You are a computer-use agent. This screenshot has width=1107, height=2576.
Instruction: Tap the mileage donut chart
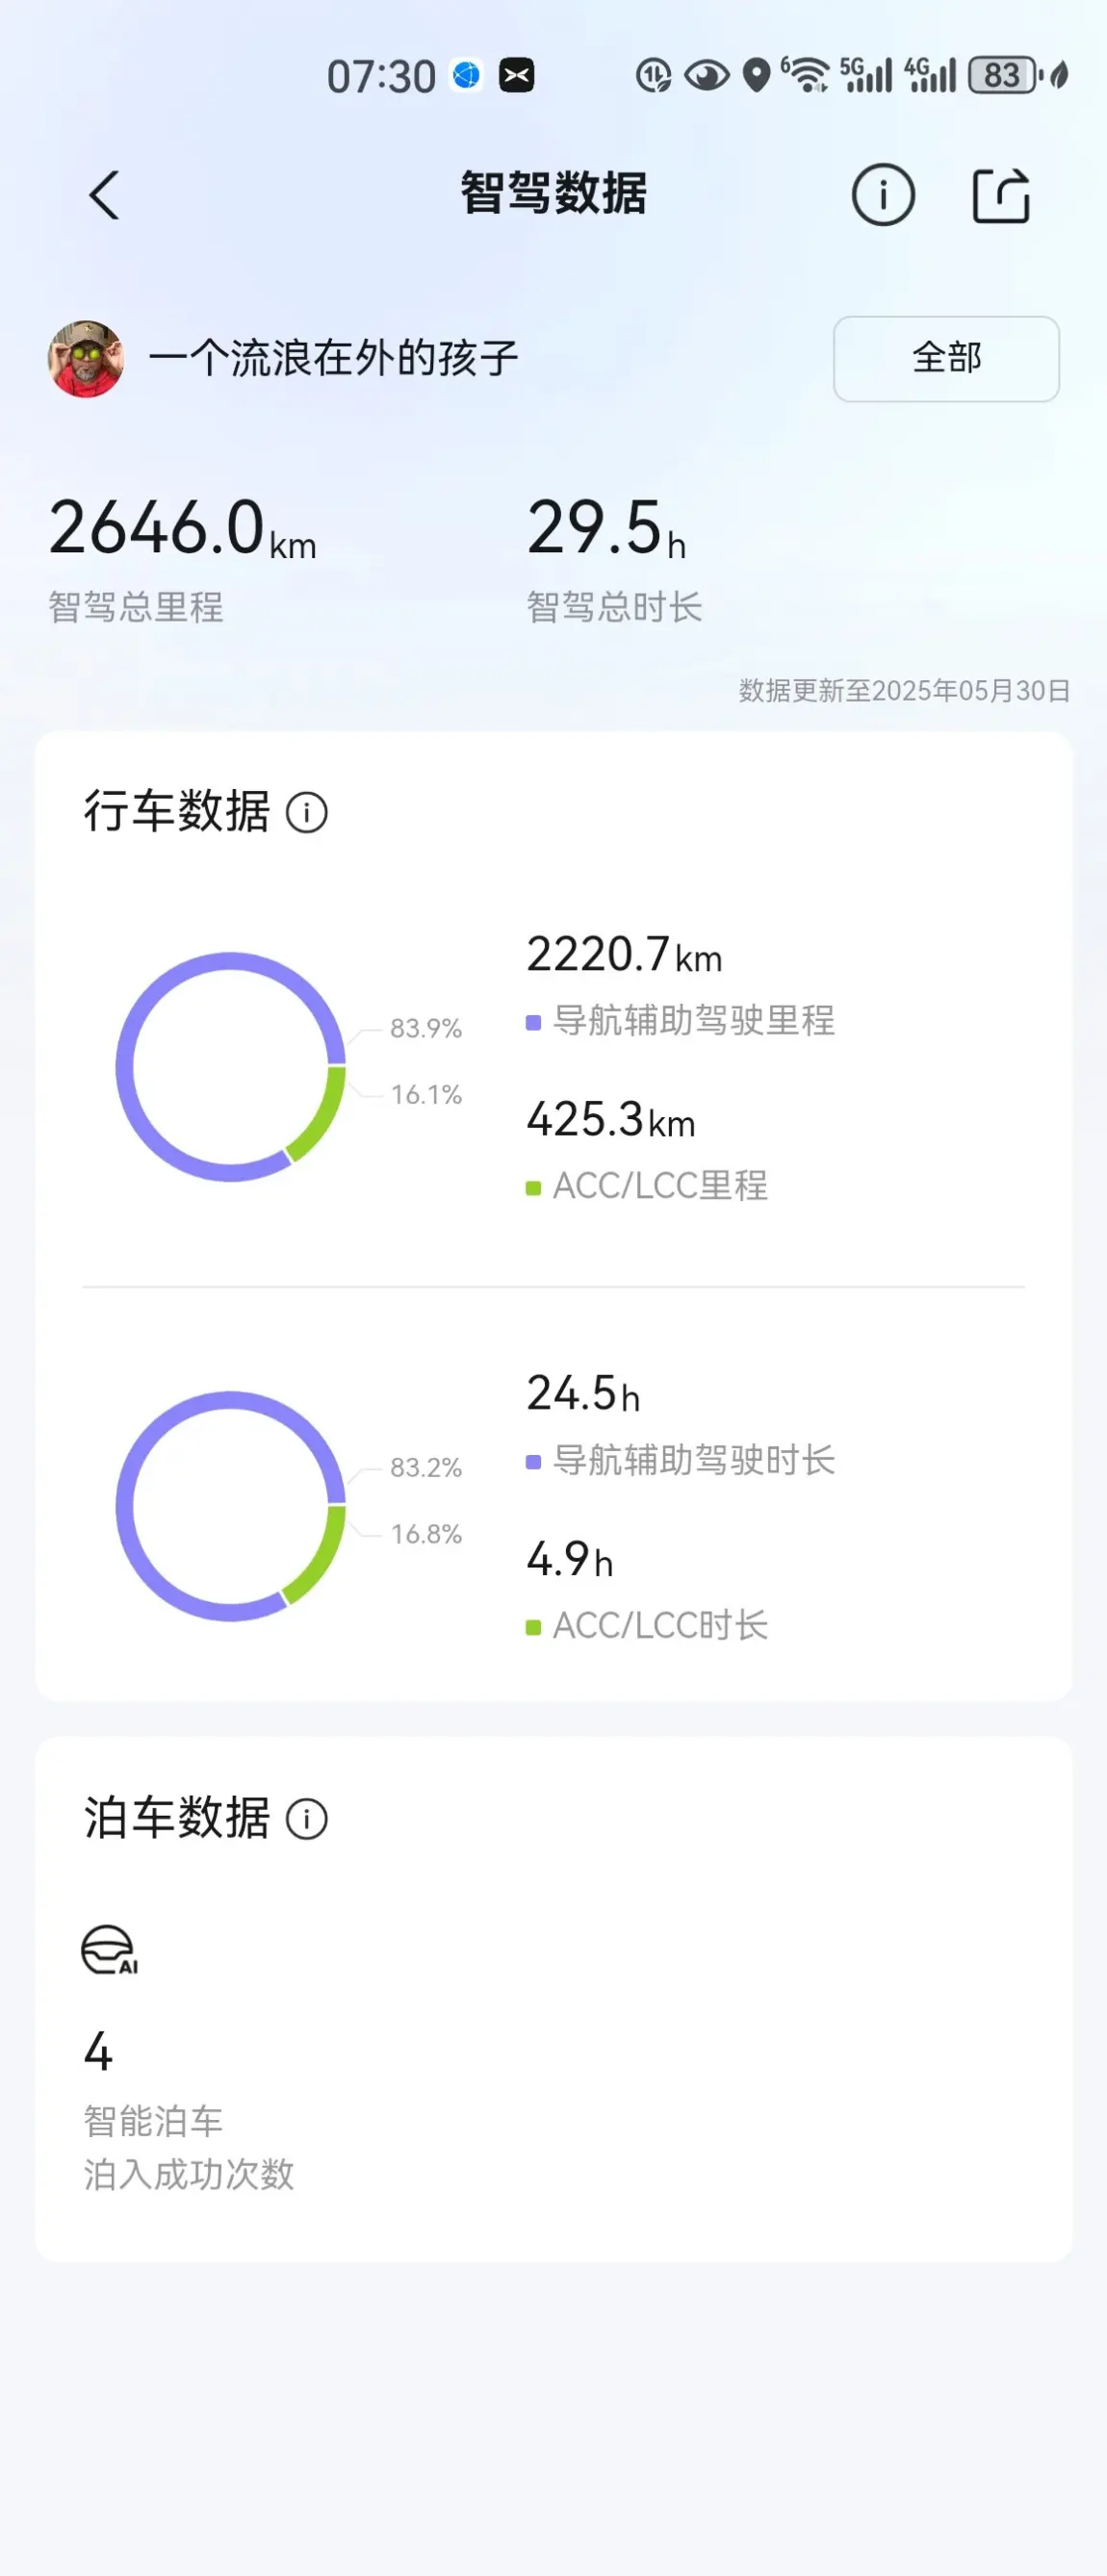pos(231,1067)
